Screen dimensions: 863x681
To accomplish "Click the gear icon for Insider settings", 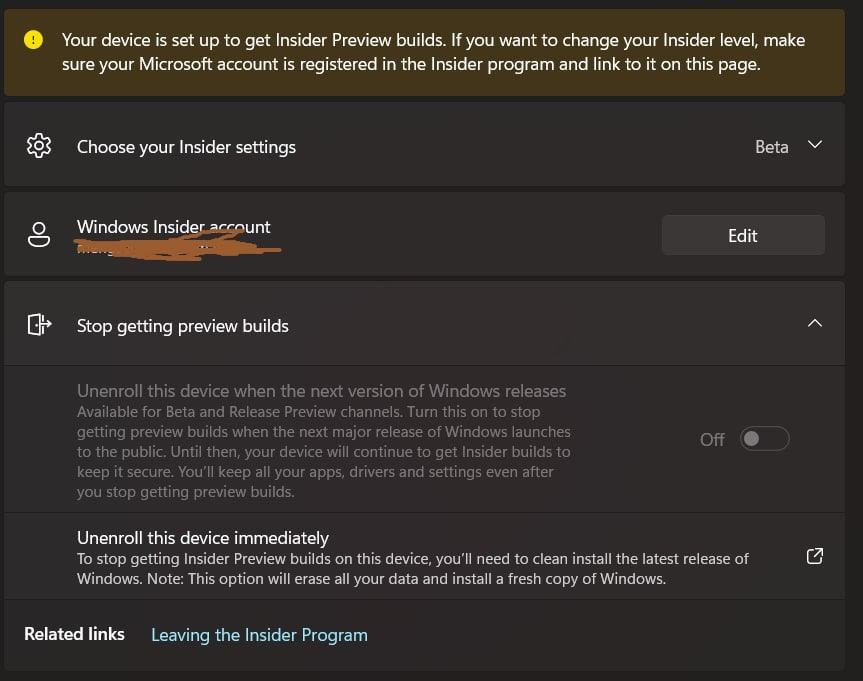I will click(x=39, y=146).
